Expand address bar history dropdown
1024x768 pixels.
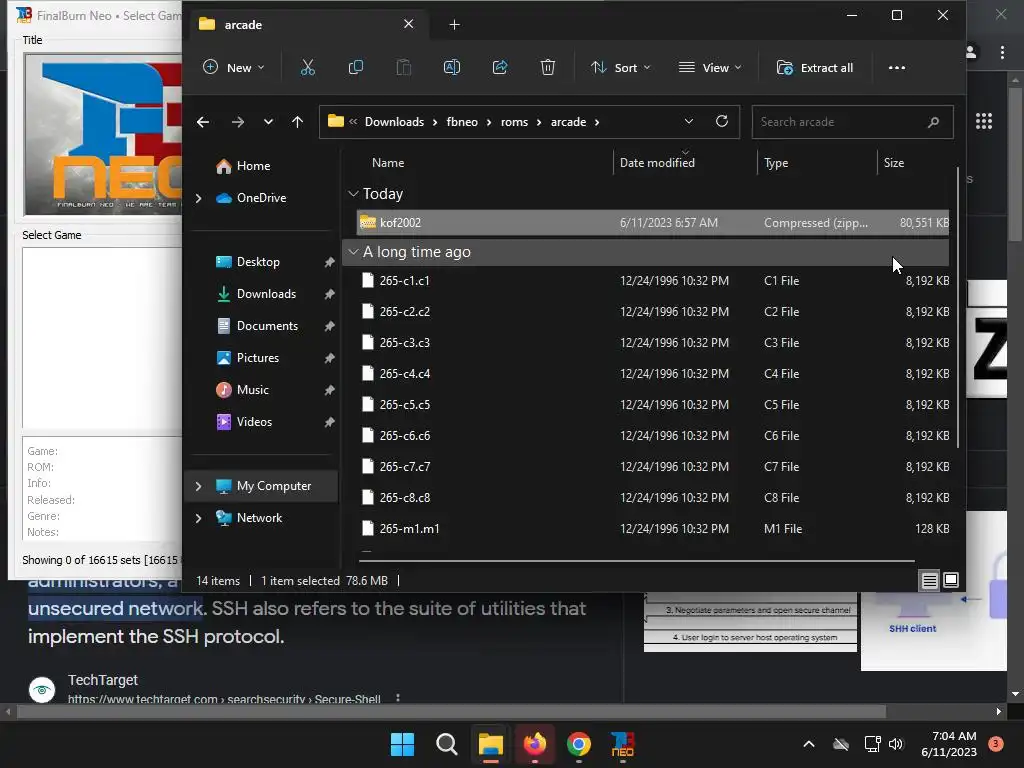tap(688, 121)
